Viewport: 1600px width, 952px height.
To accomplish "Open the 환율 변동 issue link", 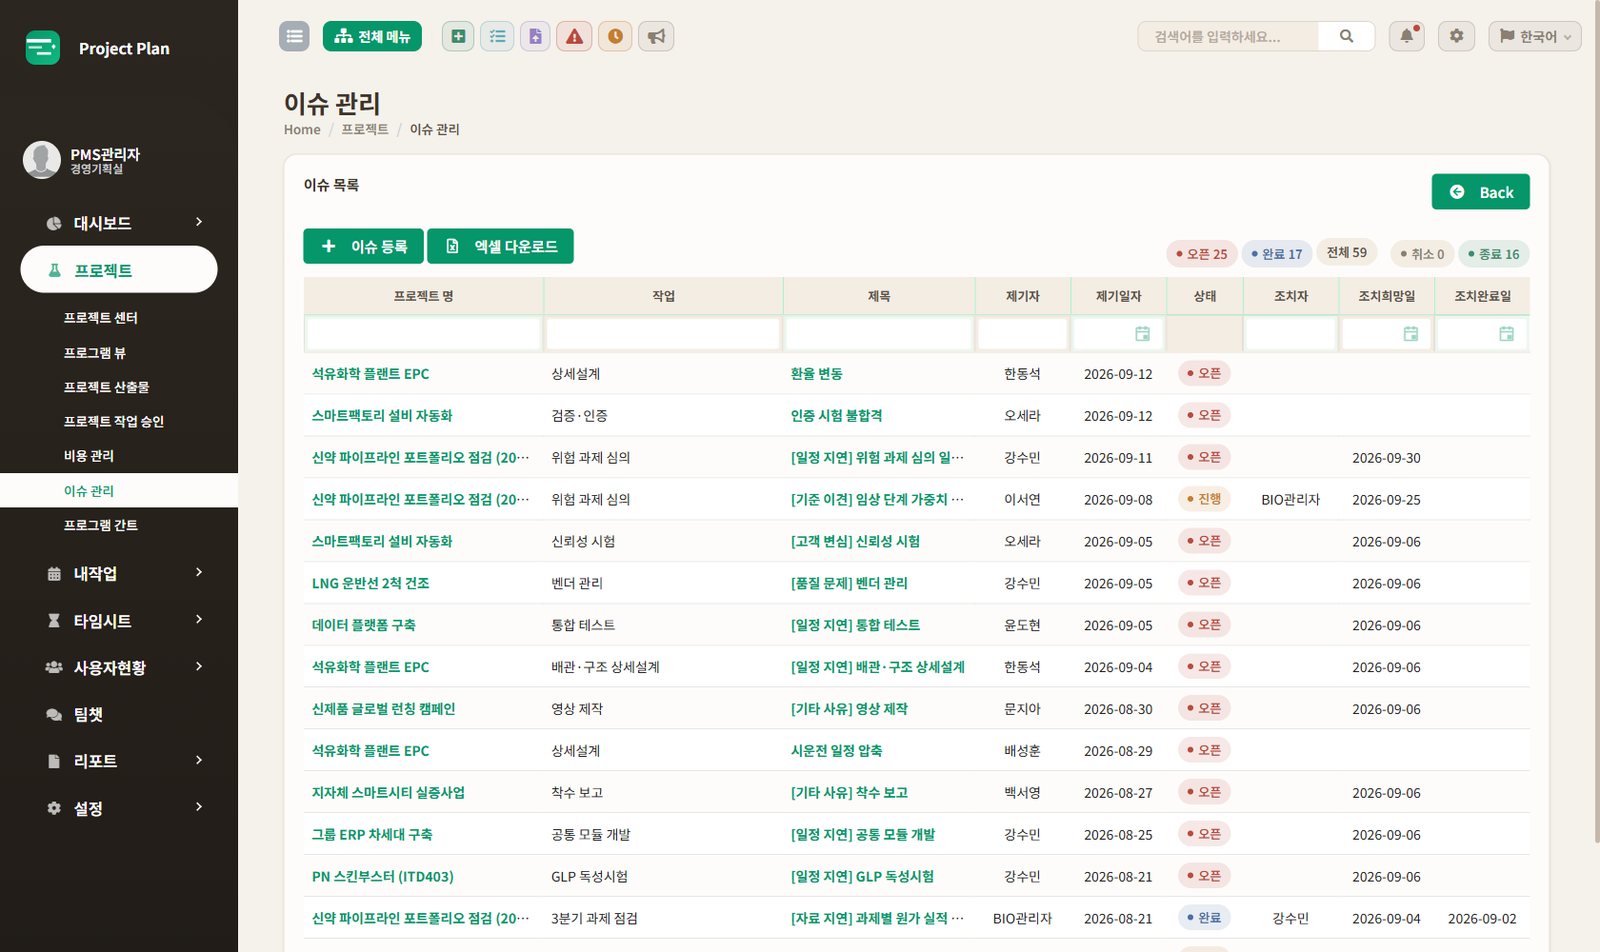I will coord(816,374).
